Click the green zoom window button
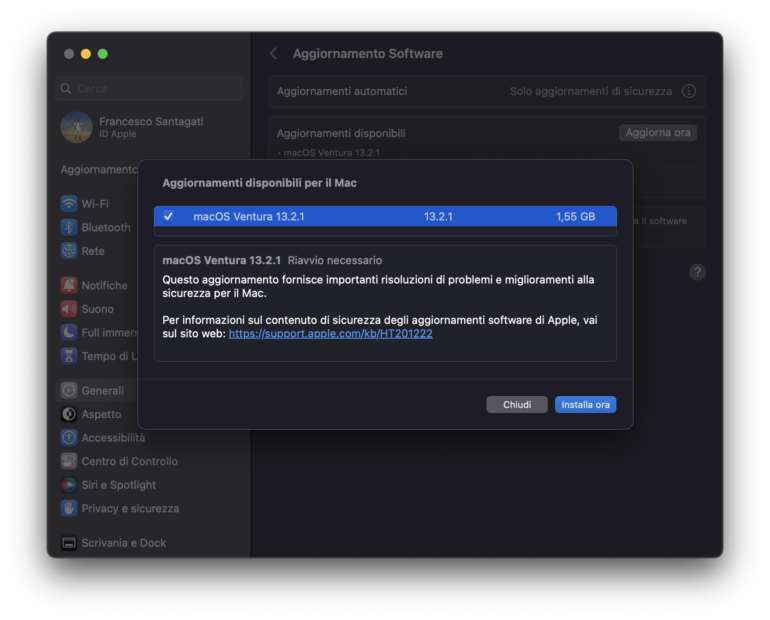This screenshot has width=770, height=620. [103, 54]
